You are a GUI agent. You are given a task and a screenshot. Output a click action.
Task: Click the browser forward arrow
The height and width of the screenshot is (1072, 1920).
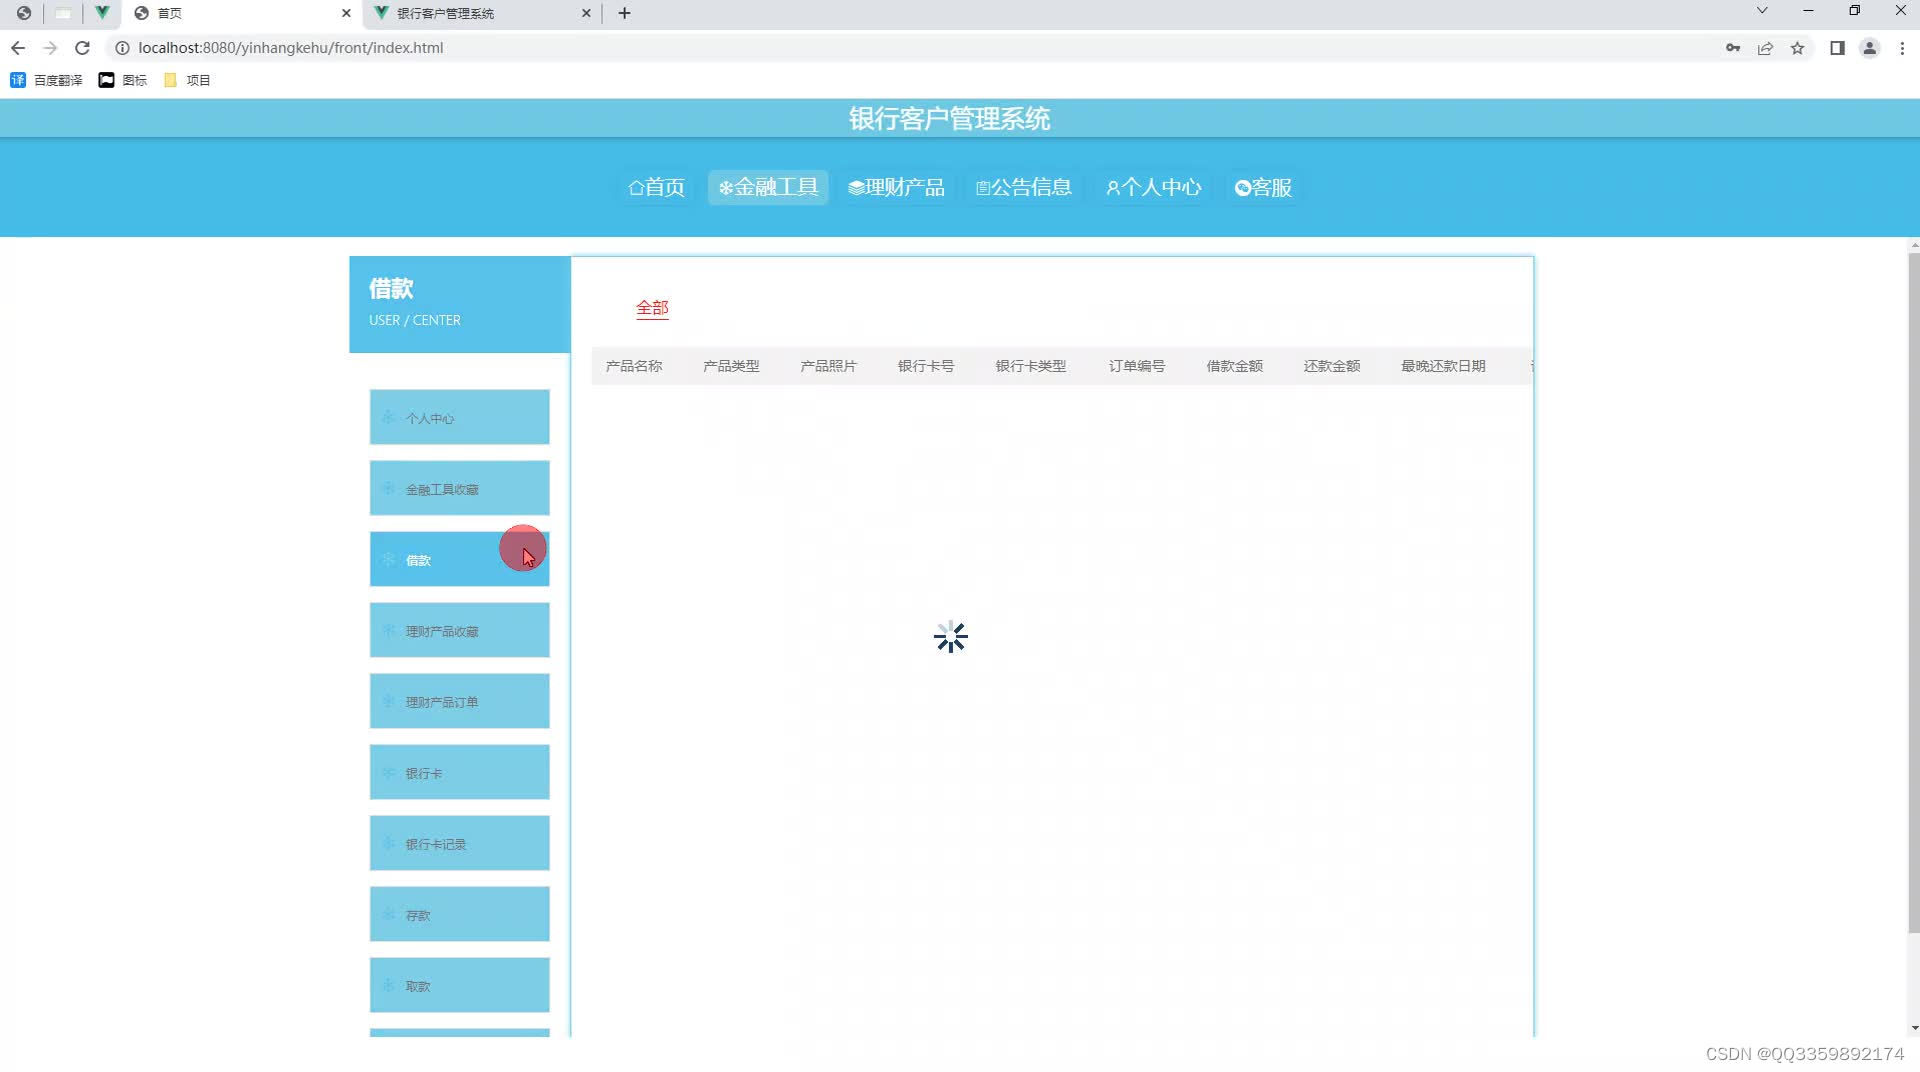click(x=50, y=48)
